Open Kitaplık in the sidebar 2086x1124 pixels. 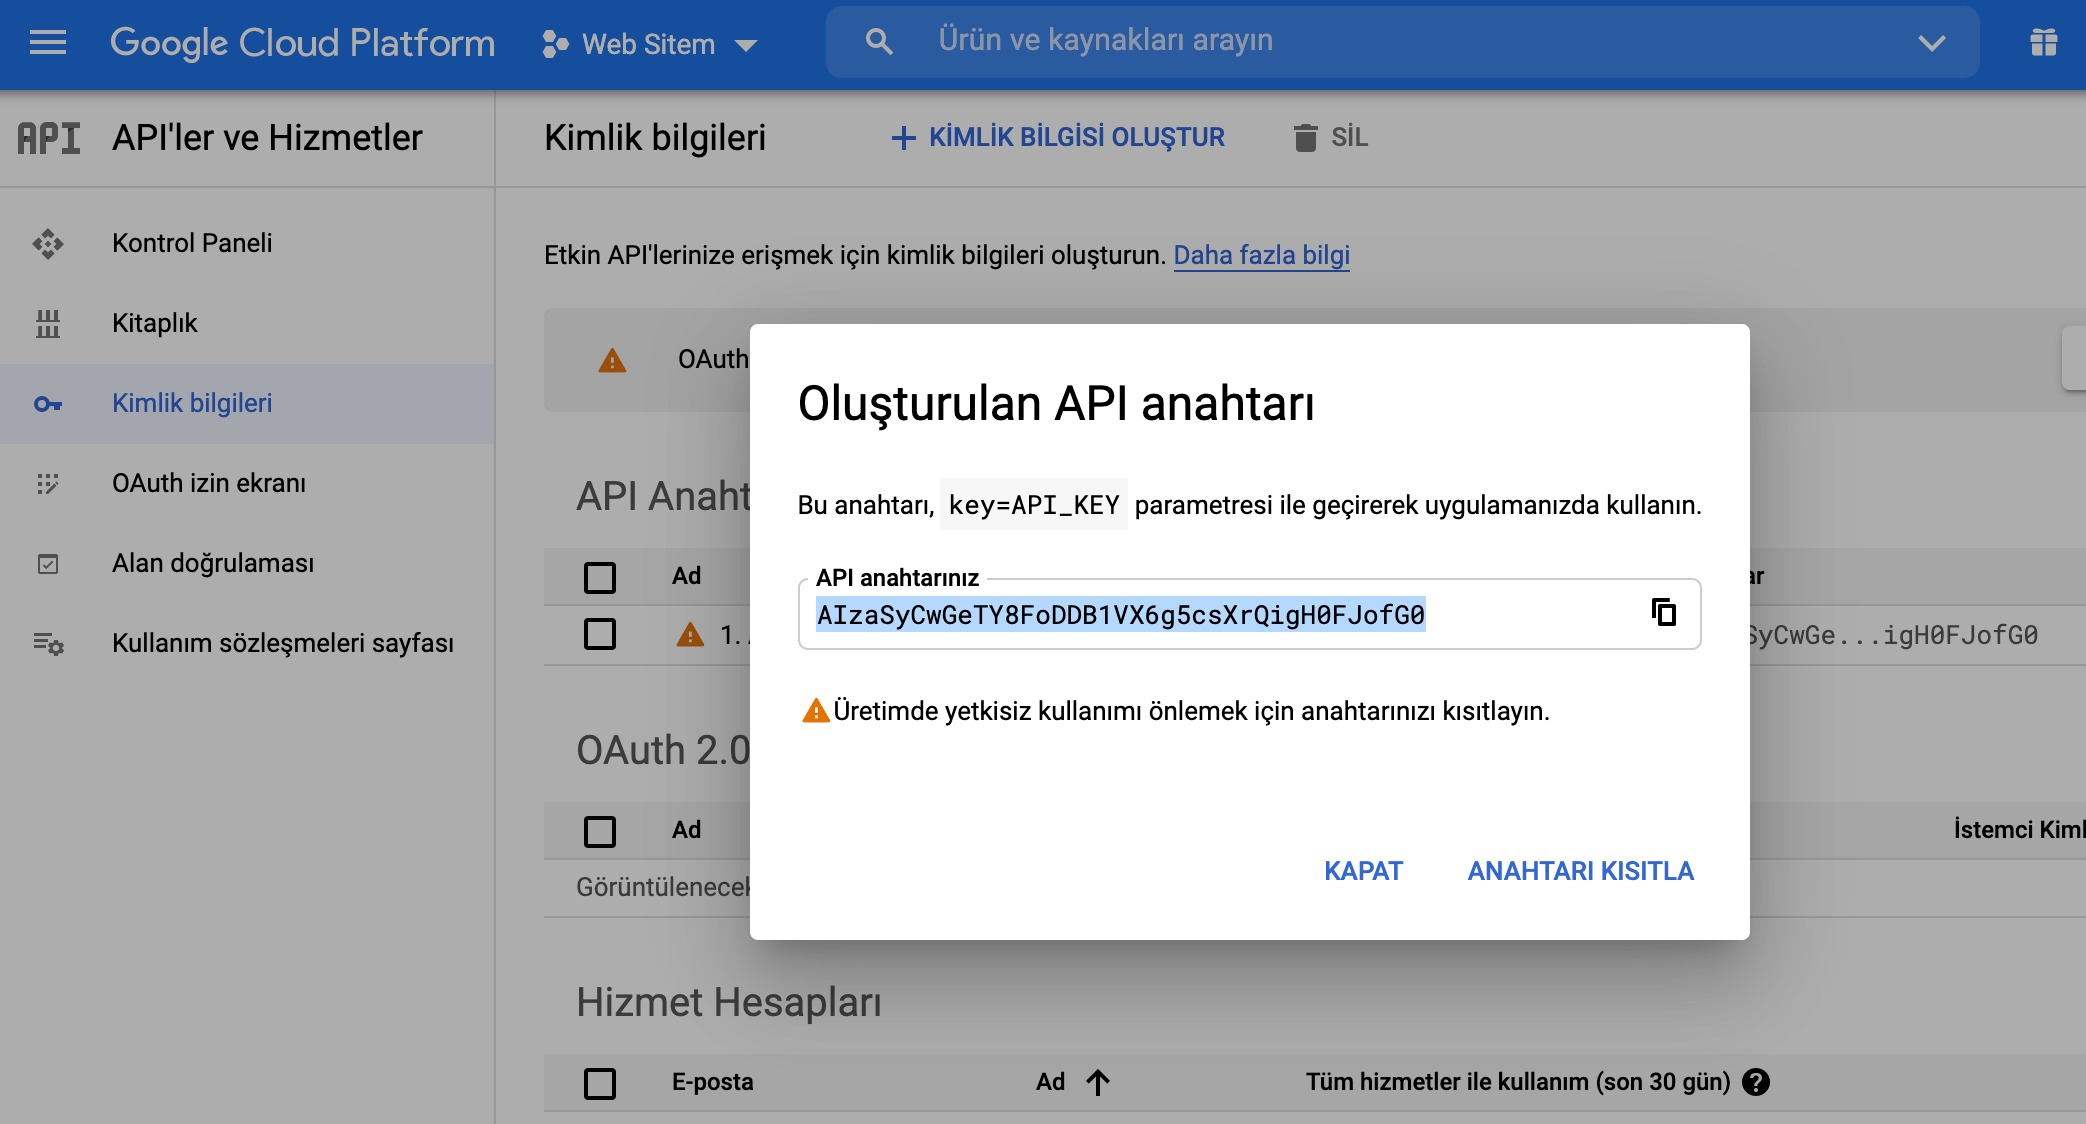[x=247, y=323]
